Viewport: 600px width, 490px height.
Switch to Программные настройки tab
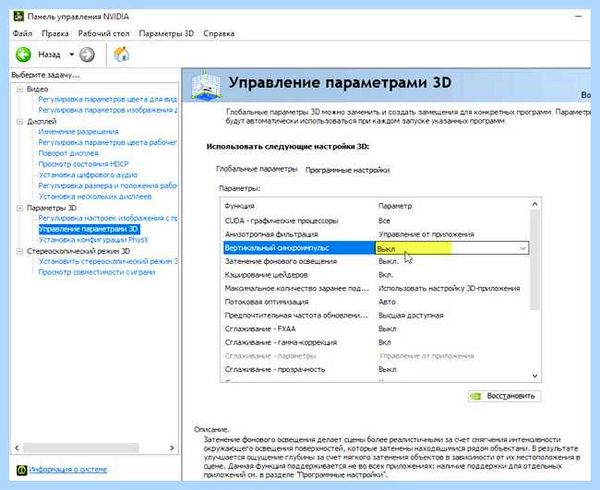tap(347, 170)
